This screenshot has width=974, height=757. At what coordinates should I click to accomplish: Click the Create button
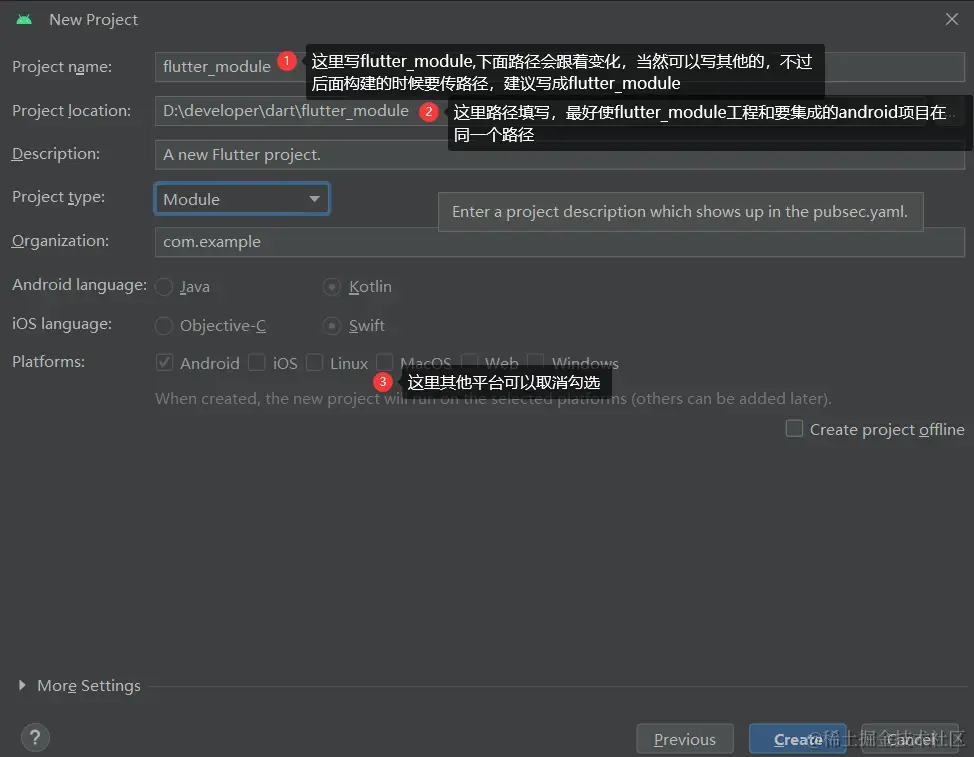[798, 739]
